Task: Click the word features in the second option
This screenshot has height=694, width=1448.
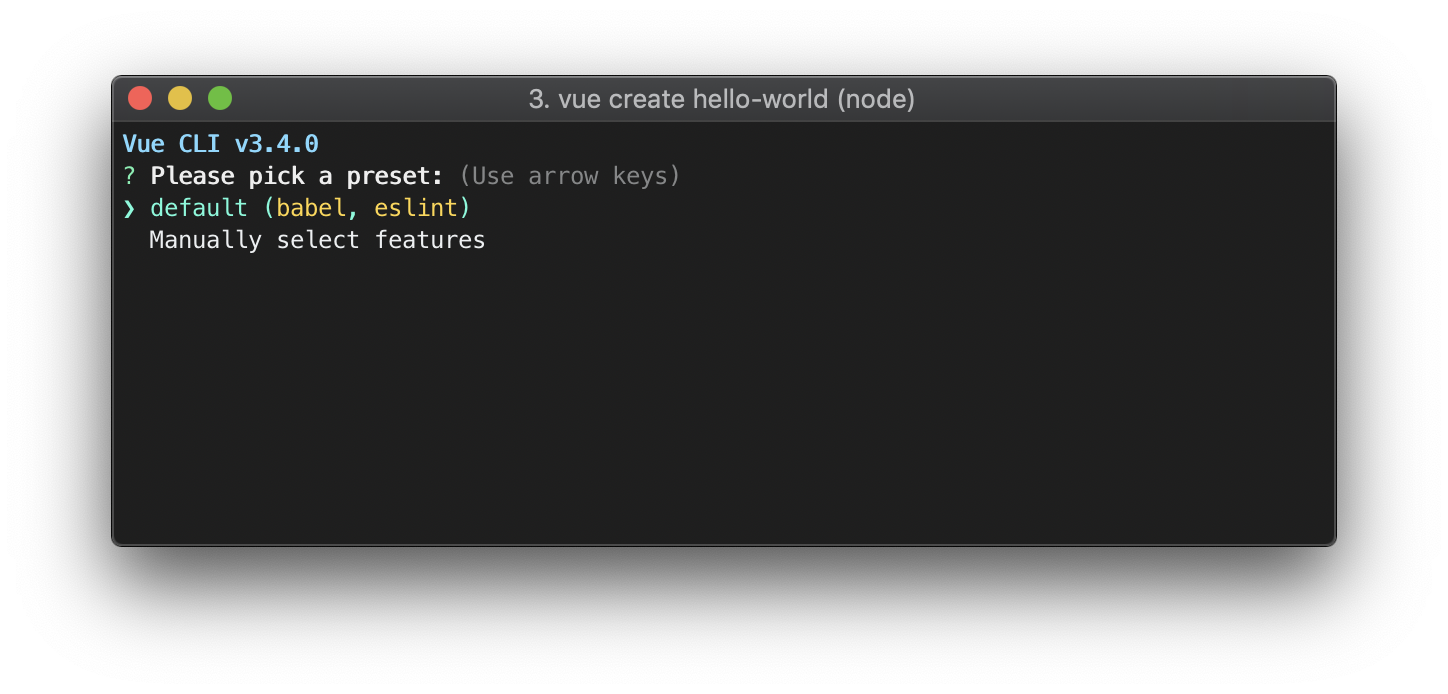Action: (x=430, y=239)
